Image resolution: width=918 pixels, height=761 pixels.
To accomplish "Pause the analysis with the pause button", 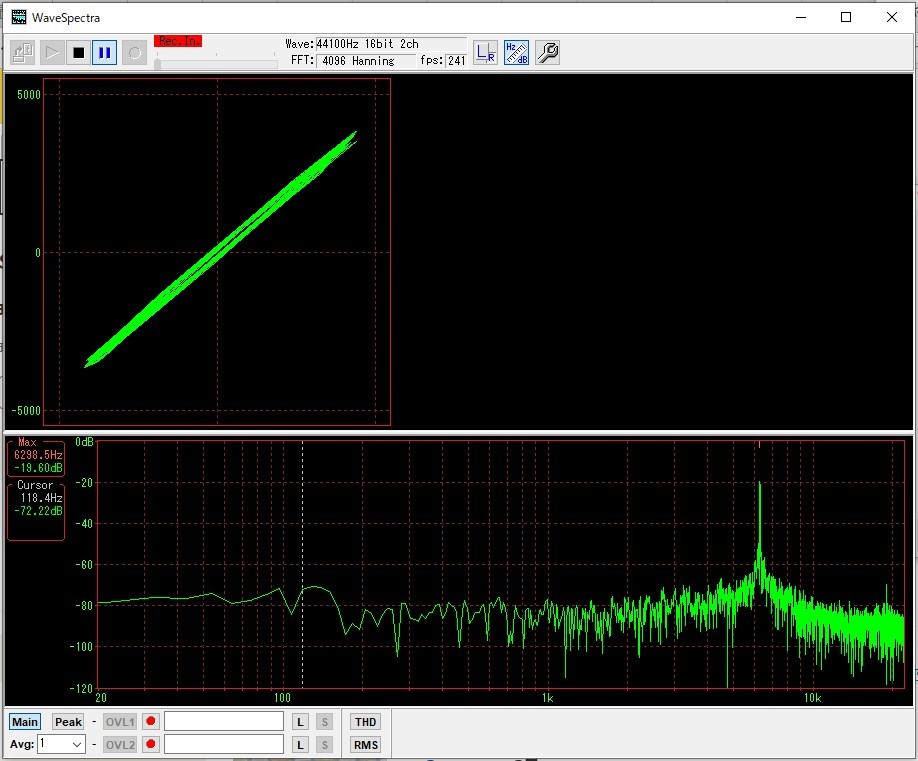I will click(104, 53).
